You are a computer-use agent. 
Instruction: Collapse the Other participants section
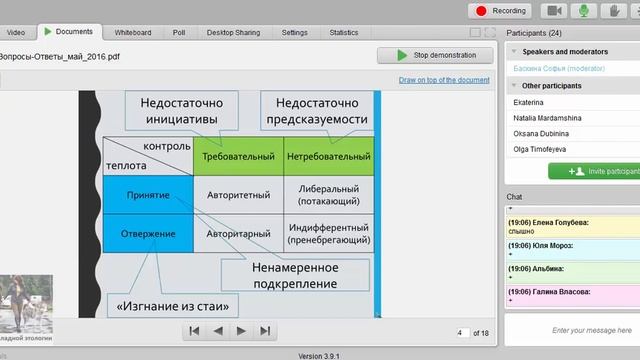click(x=514, y=86)
